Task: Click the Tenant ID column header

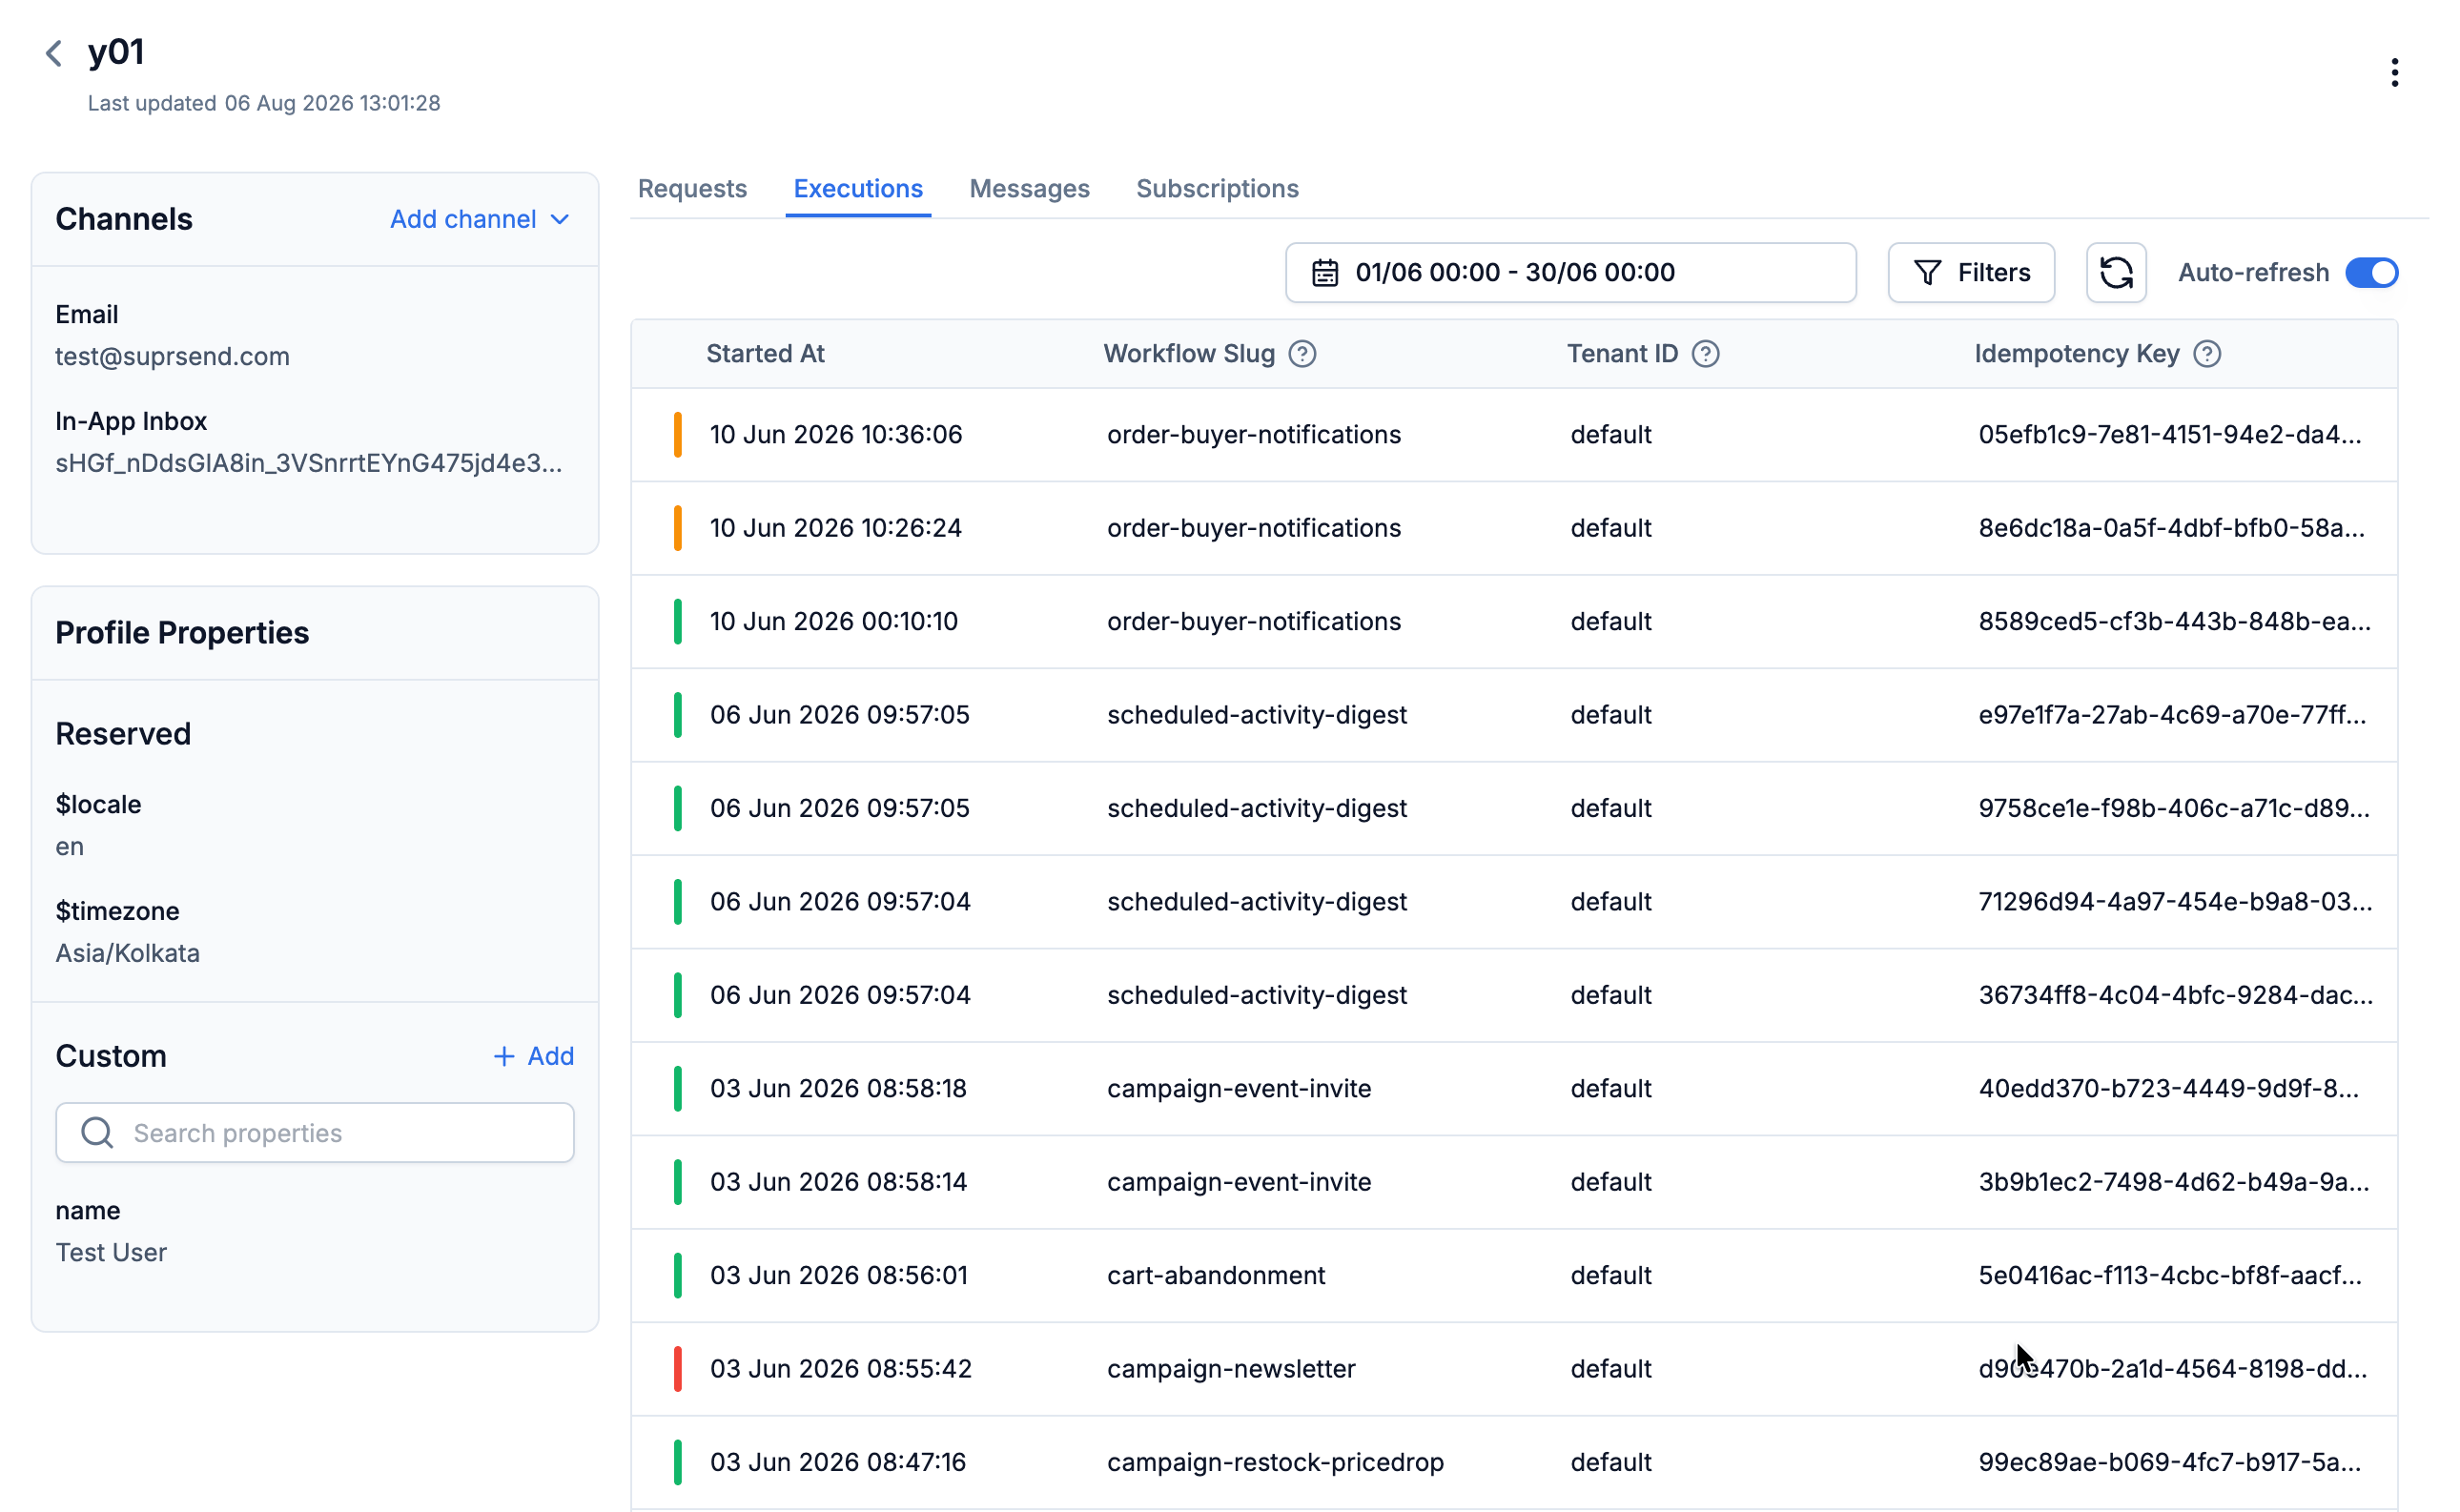Action: click(x=1622, y=354)
